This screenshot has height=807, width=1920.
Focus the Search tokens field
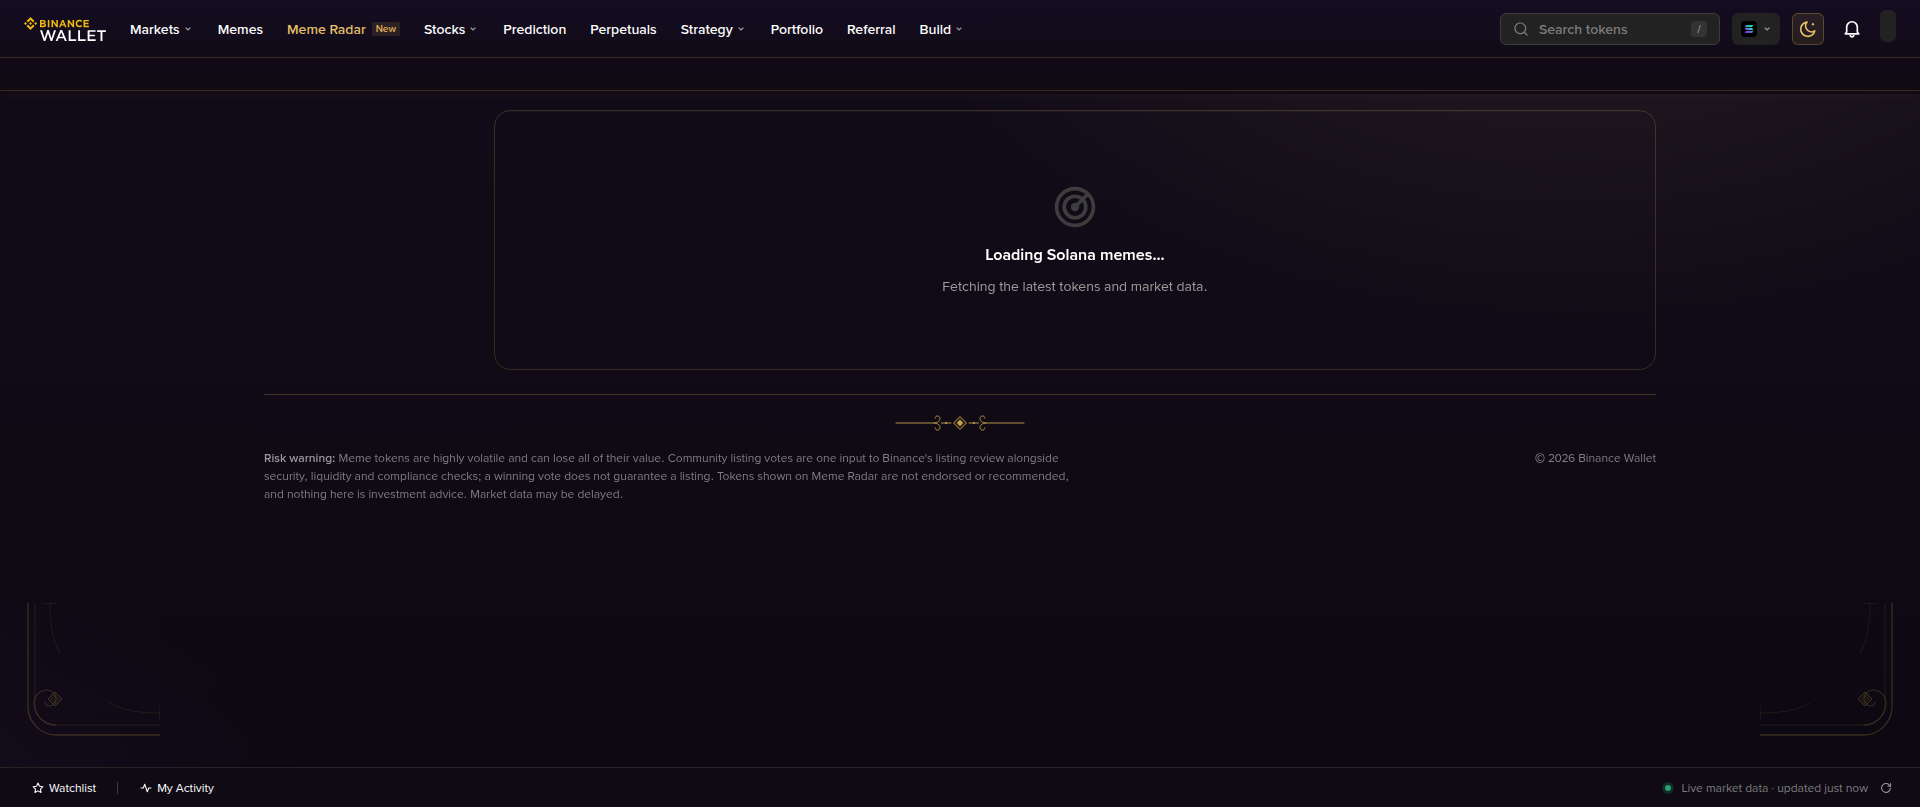point(1609,29)
